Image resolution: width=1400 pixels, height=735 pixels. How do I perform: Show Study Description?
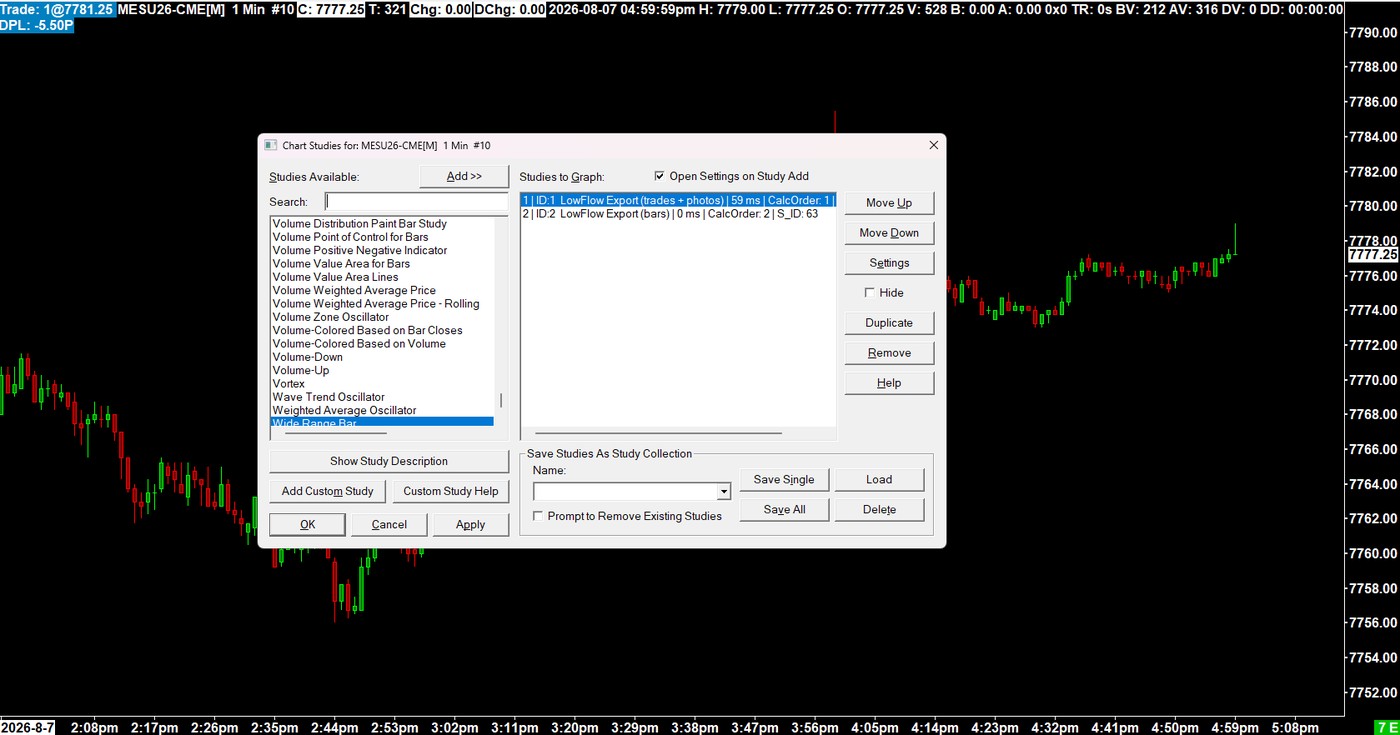[x=389, y=461]
